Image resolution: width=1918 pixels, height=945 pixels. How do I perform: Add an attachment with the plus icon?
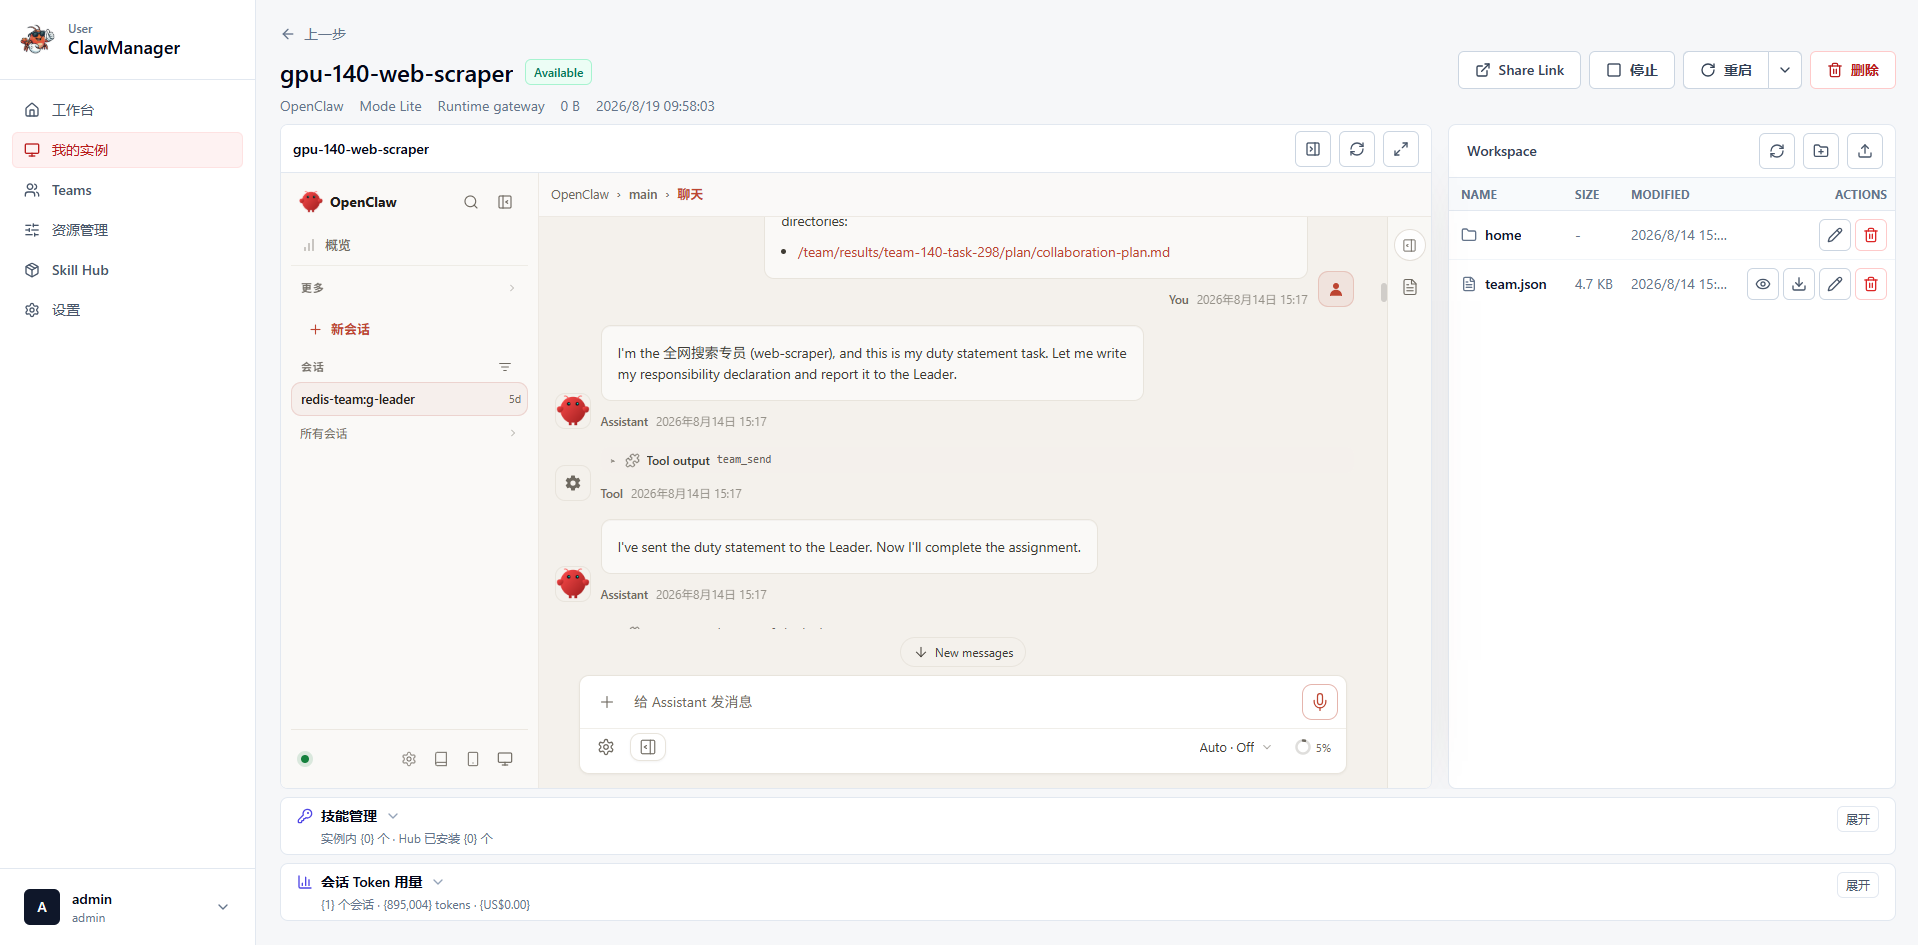pos(607,702)
